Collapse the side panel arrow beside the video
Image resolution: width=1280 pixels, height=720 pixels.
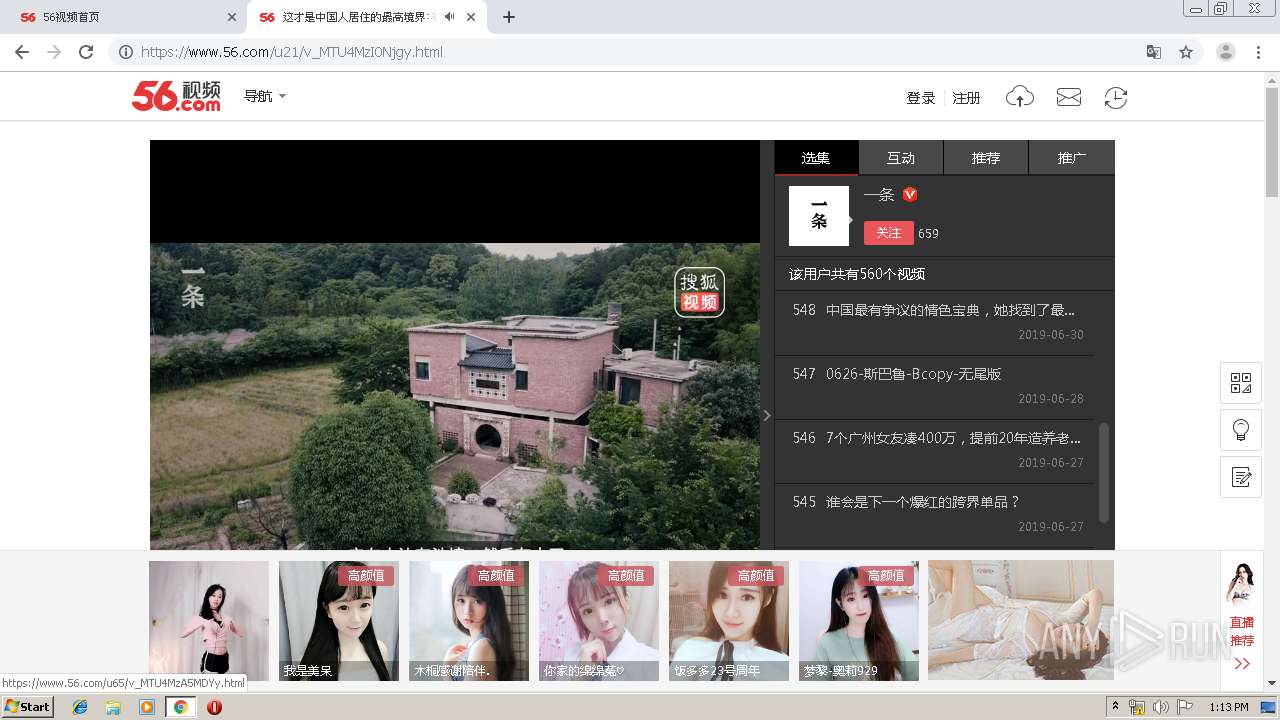point(767,415)
